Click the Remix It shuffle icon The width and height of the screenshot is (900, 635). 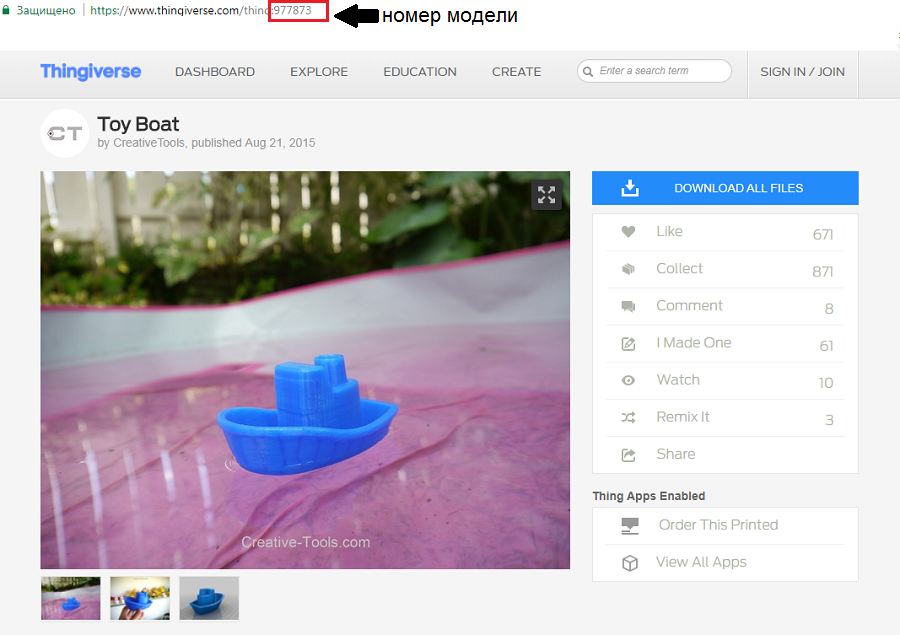click(x=628, y=417)
